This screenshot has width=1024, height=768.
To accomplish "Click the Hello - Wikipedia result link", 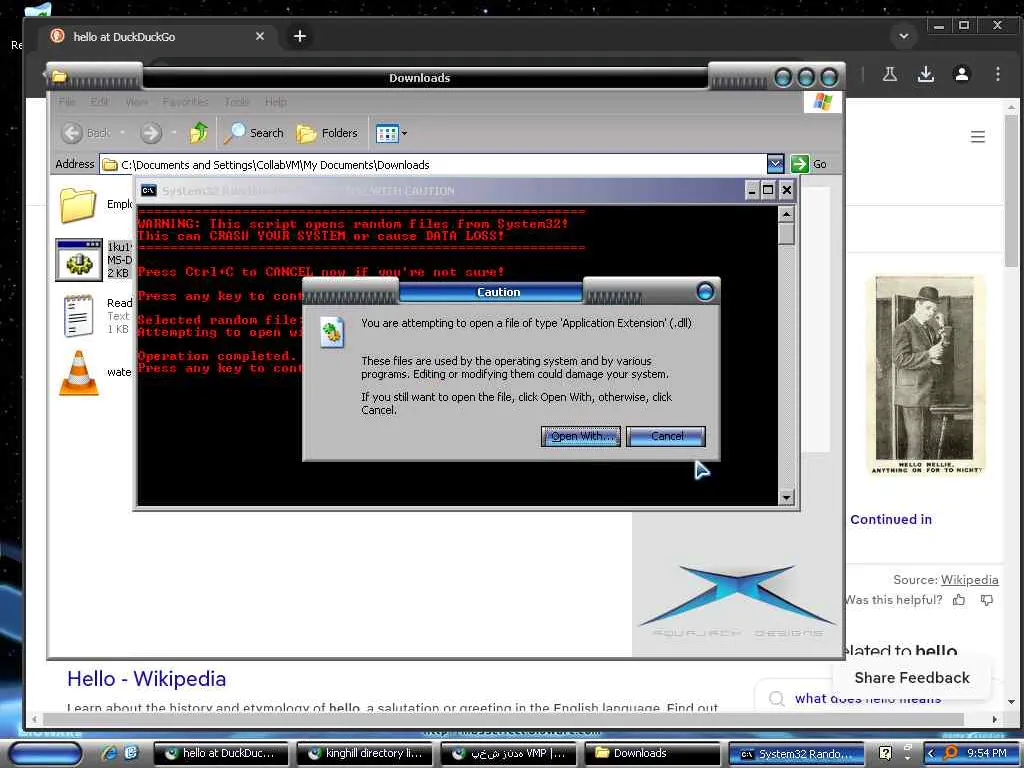I will (146, 679).
